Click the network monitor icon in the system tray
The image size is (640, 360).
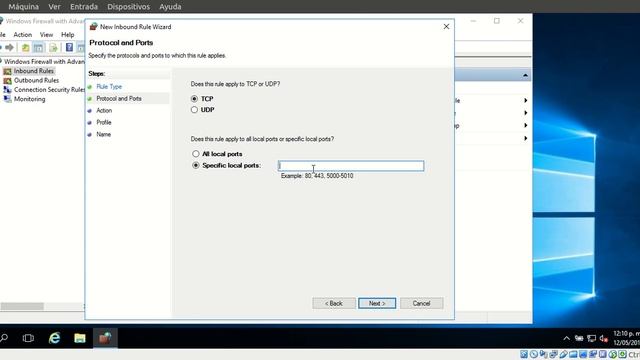[591, 338]
